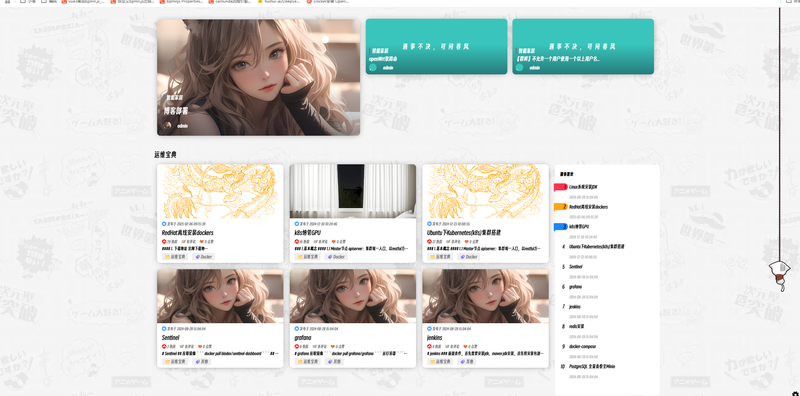Click the orange rank 2 badge in sidebar
This screenshot has height=396, width=800.
click(560, 207)
